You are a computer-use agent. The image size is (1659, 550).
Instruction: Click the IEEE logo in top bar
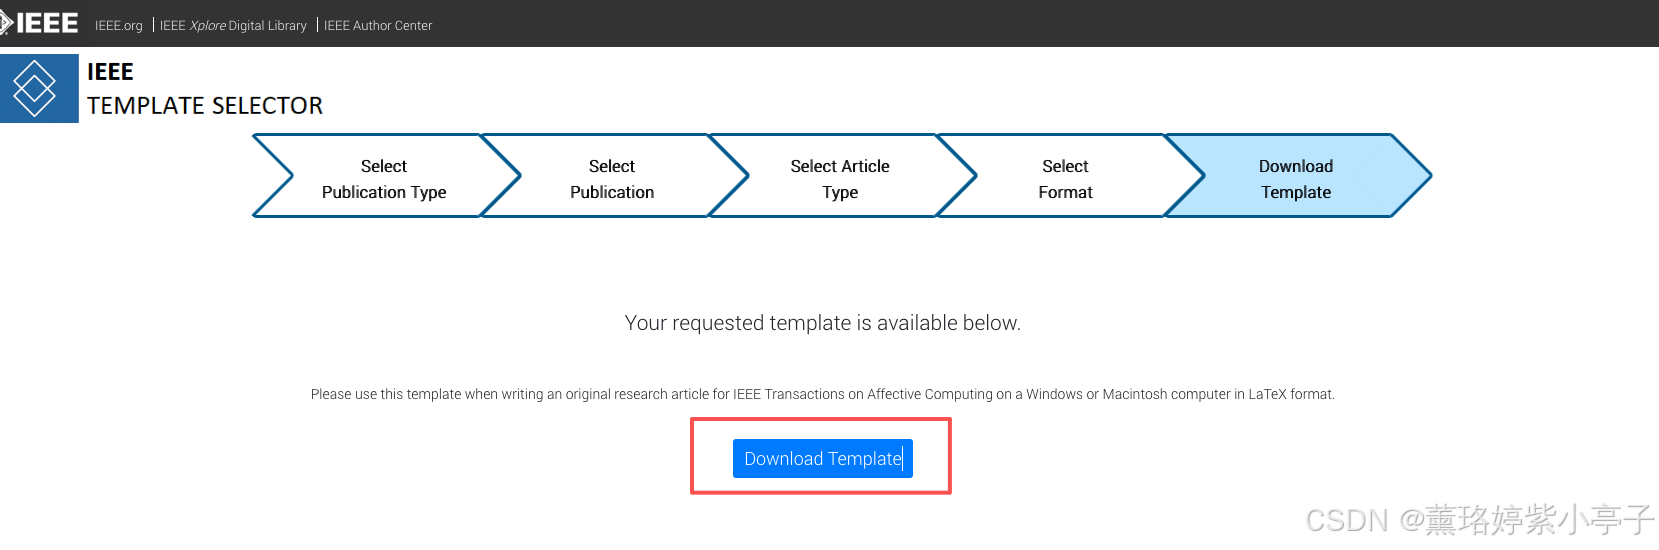tap(39, 23)
